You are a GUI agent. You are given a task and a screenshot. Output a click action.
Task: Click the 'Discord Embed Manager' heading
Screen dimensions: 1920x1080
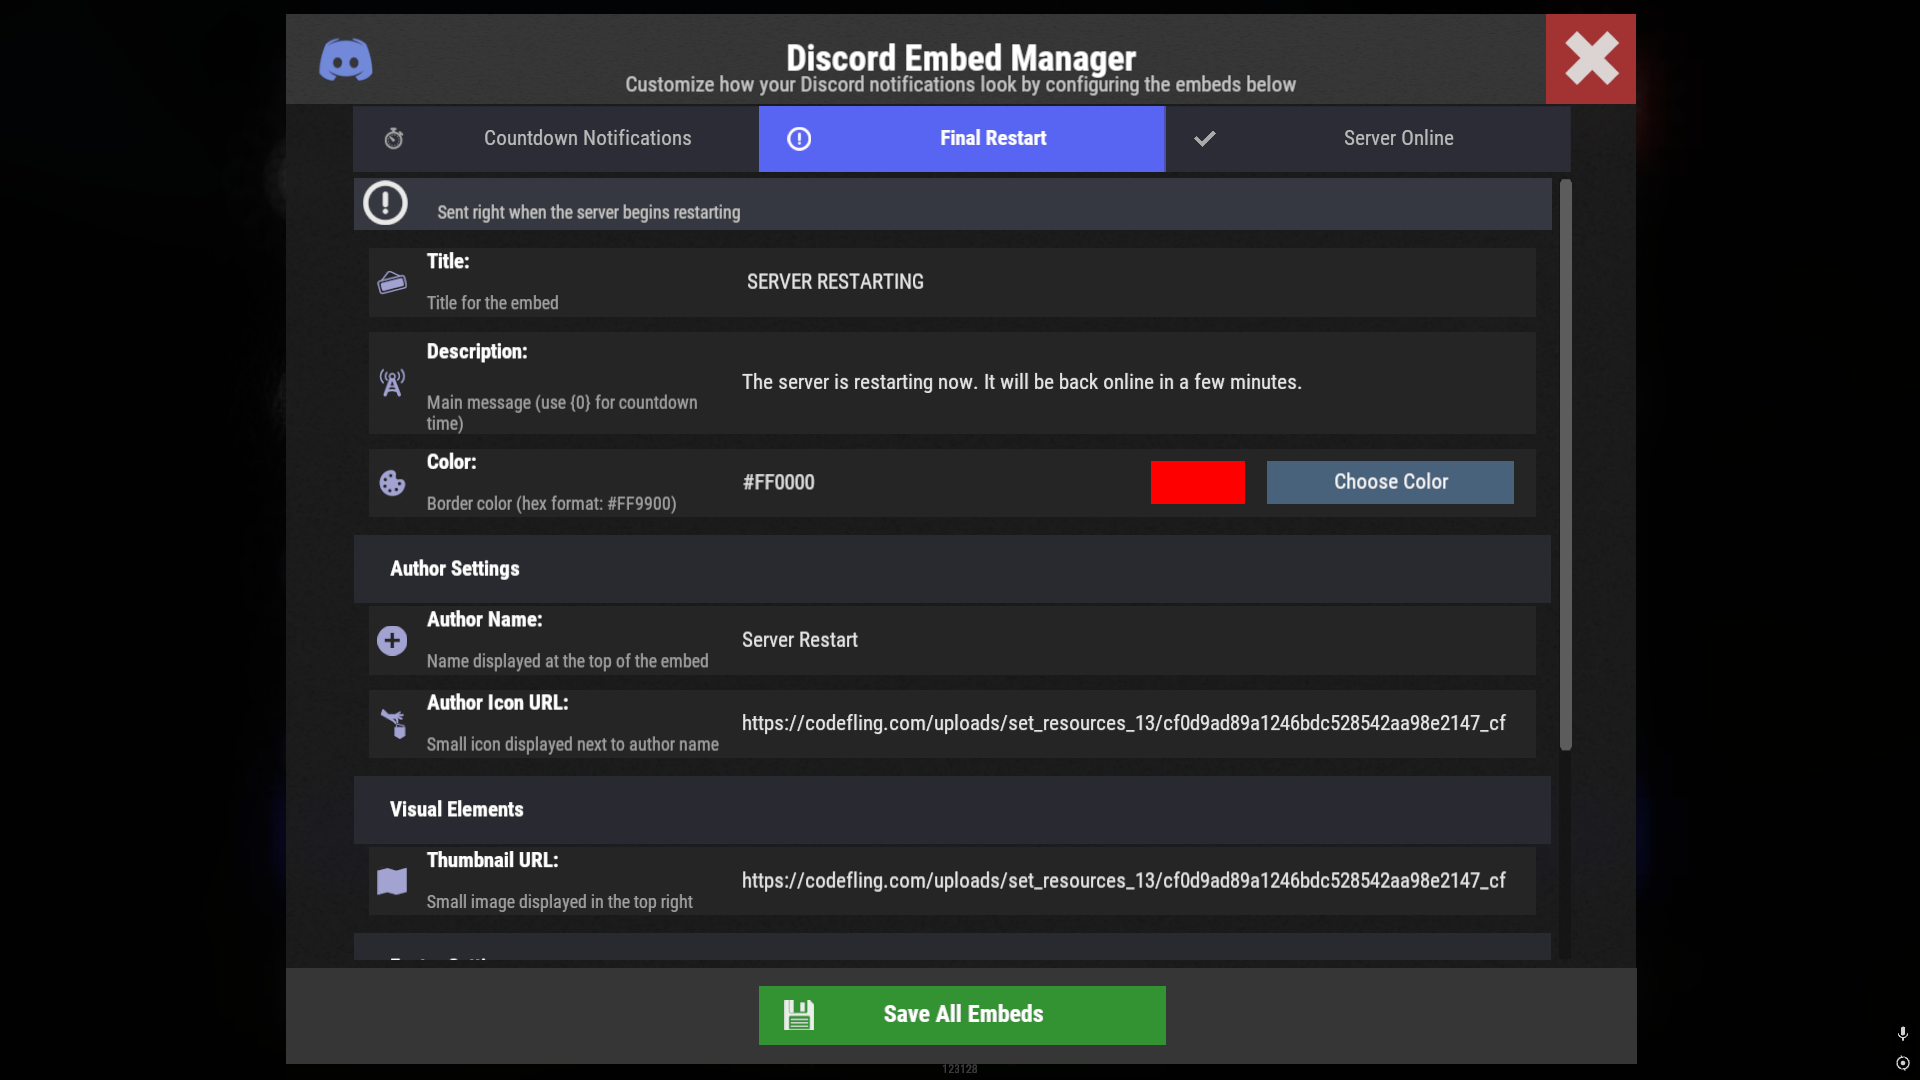[x=961, y=58]
